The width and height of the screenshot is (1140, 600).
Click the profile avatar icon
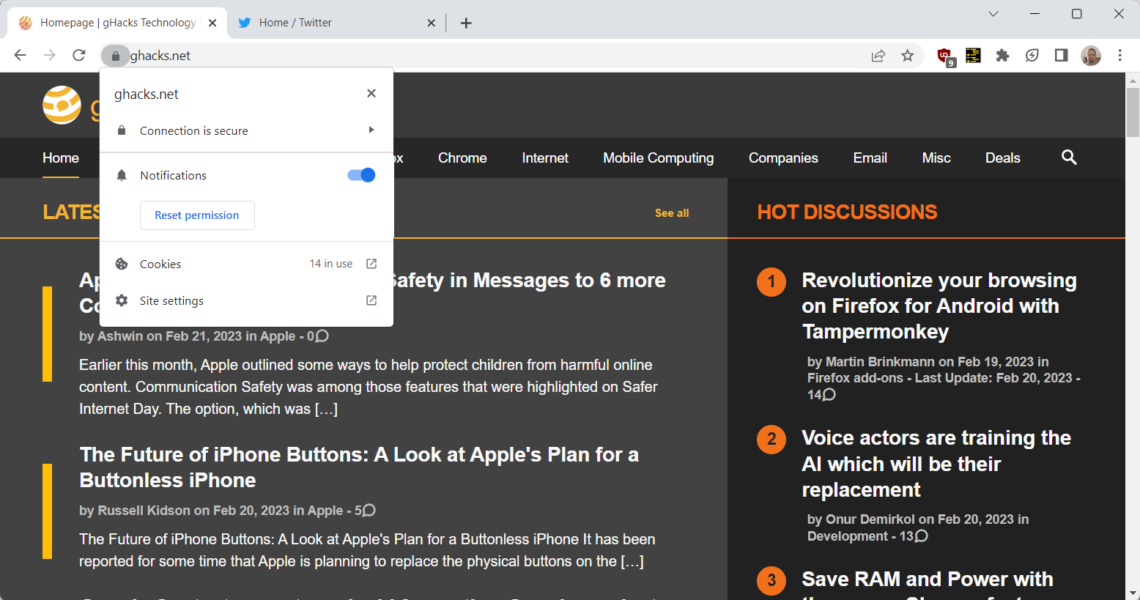[x=1091, y=56]
